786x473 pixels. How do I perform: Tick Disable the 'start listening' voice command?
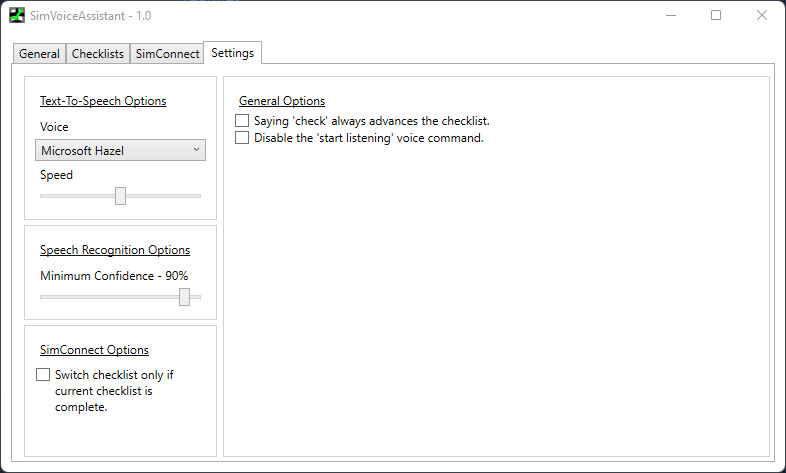[x=242, y=138]
